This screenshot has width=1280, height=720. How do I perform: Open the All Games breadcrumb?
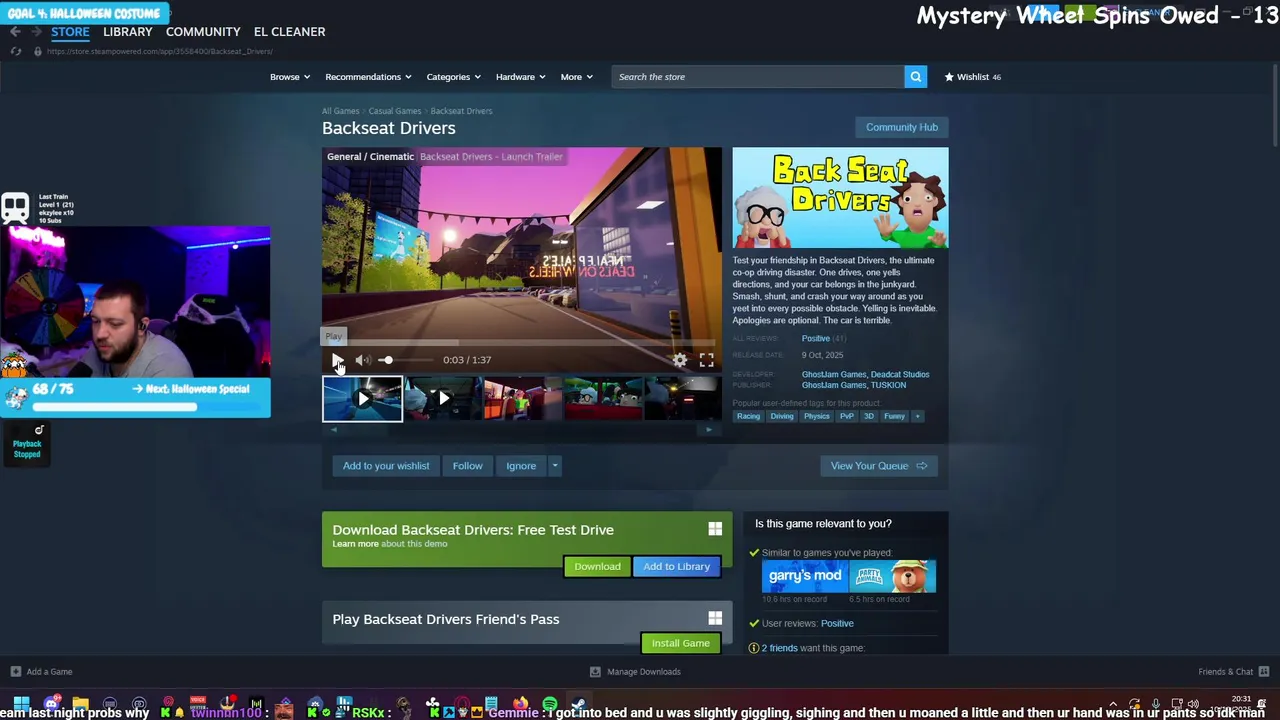[340, 111]
